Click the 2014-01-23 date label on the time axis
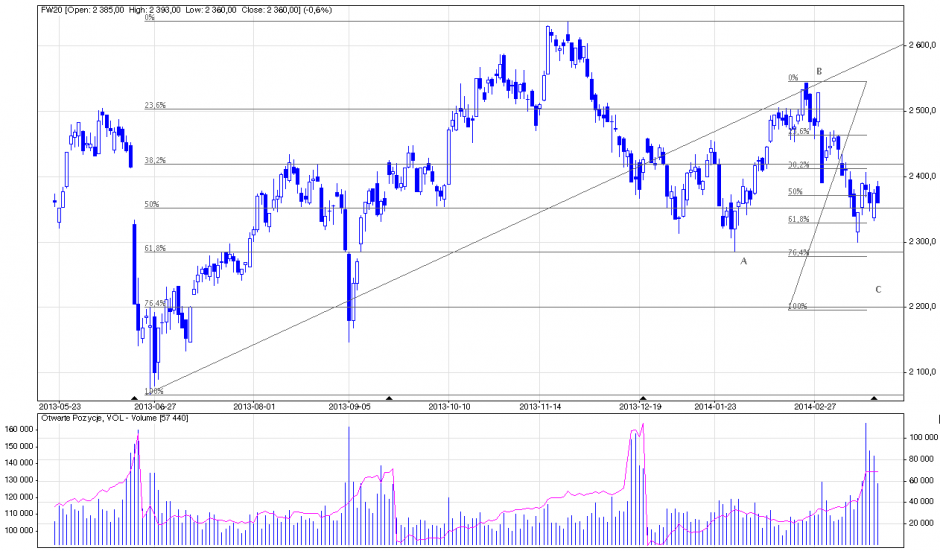The width and height of the screenshot is (940, 551). pyautogui.click(x=714, y=407)
